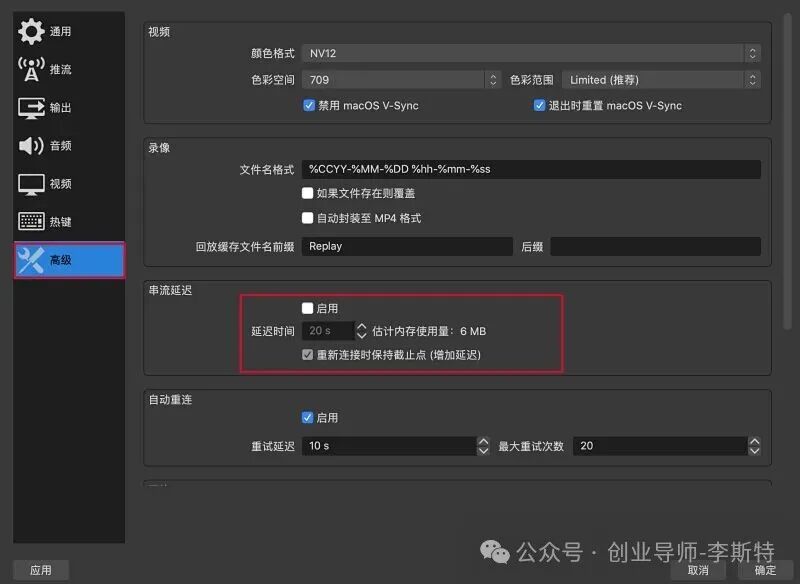Disable 禁用 macOS V-Sync checkbox
800x584 pixels.
tap(309, 104)
